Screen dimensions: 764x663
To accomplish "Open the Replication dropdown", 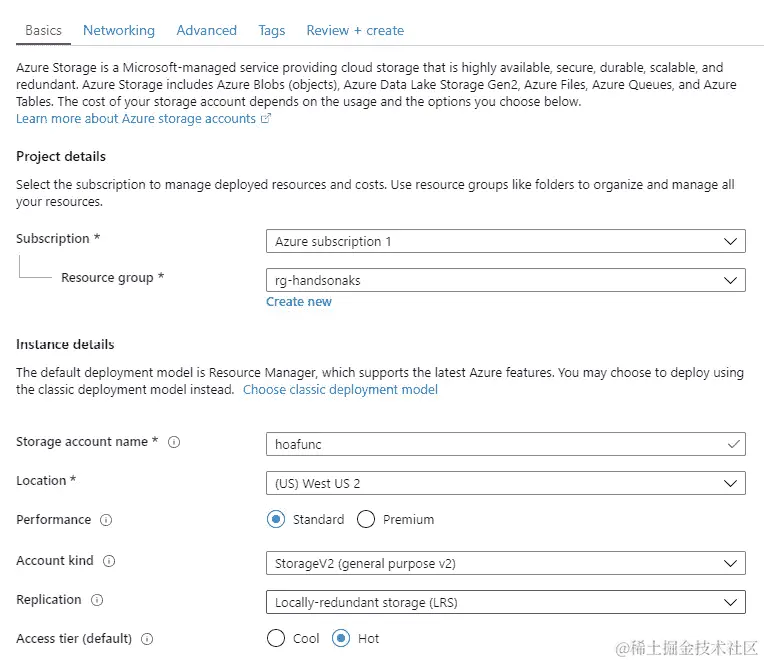I will [x=505, y=602].
